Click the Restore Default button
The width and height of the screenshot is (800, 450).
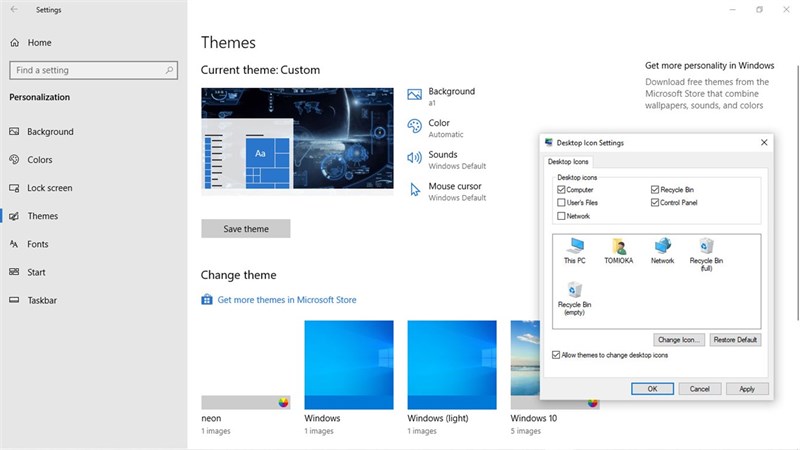coord(735,340)
